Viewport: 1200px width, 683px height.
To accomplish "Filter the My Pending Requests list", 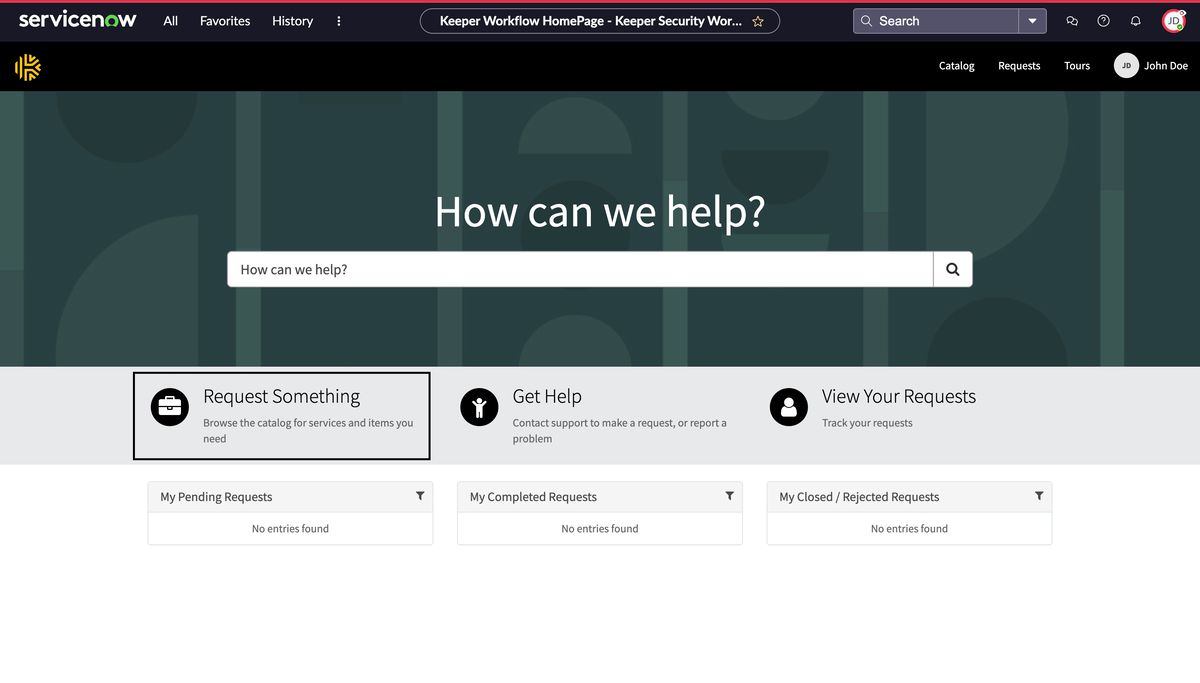I will click(420, 496).
